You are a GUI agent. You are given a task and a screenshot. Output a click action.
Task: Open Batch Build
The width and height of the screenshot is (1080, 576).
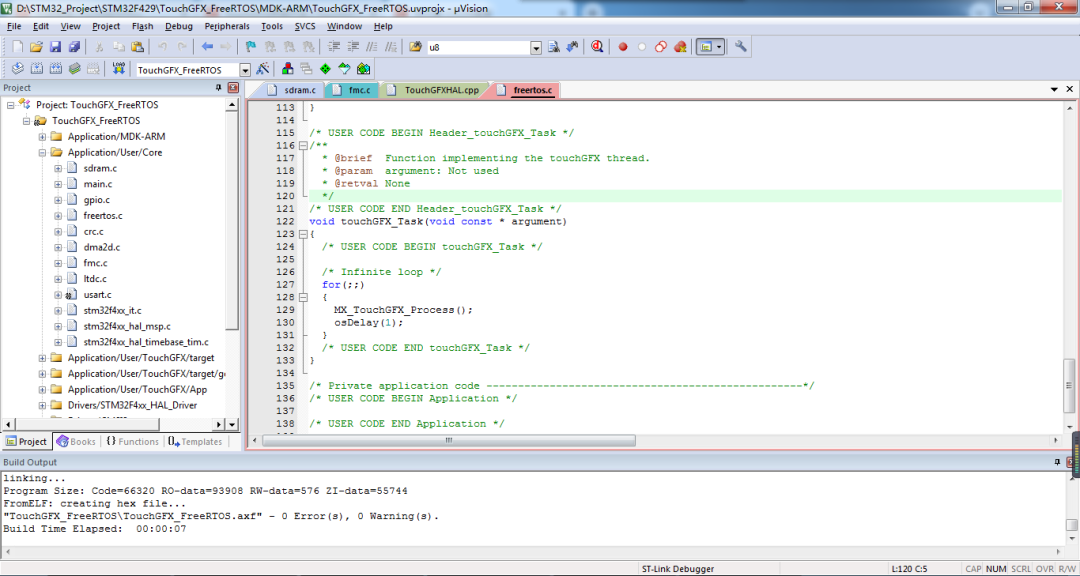click(x=74, y=69)
